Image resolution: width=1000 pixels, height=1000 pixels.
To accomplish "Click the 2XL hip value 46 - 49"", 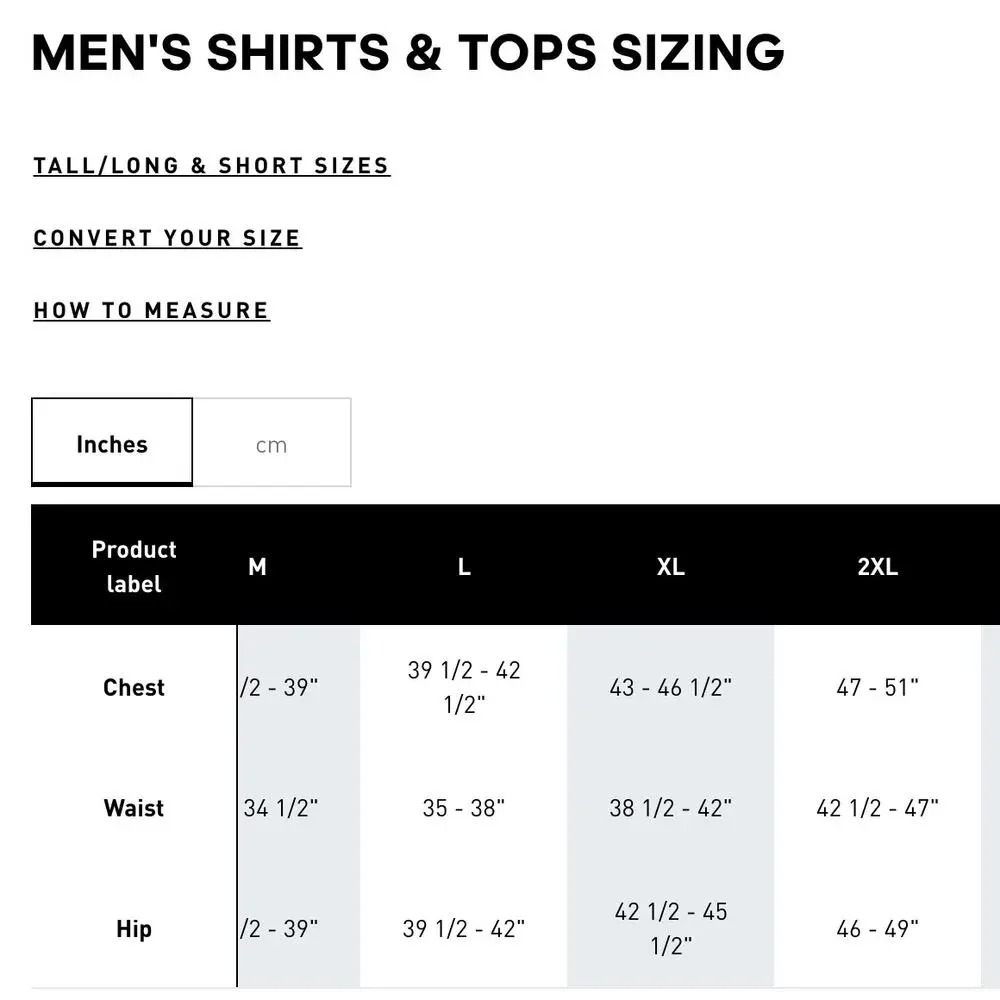I will pos(878,929).
